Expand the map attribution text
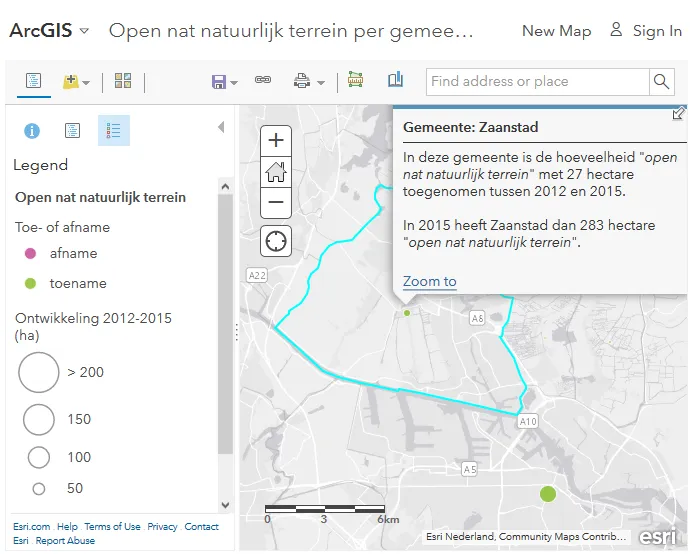Image resolution: width=693 pixels, height=554 pixels. click(x=526, y=536)
